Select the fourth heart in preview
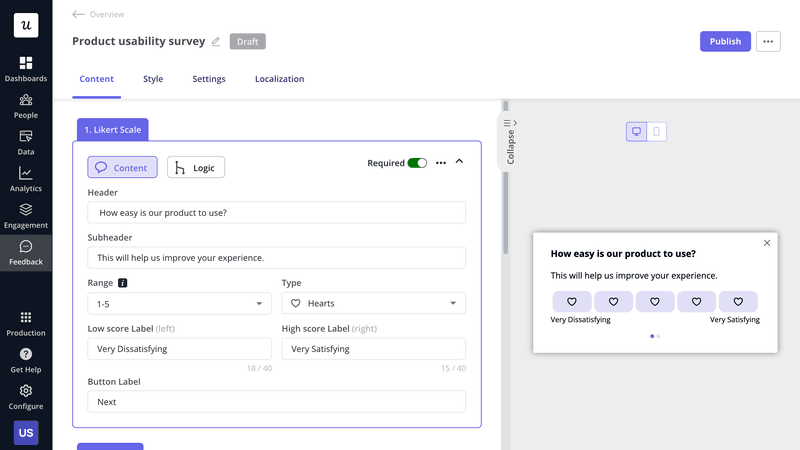Screen dimensions: 800x450 click(696, 302)
